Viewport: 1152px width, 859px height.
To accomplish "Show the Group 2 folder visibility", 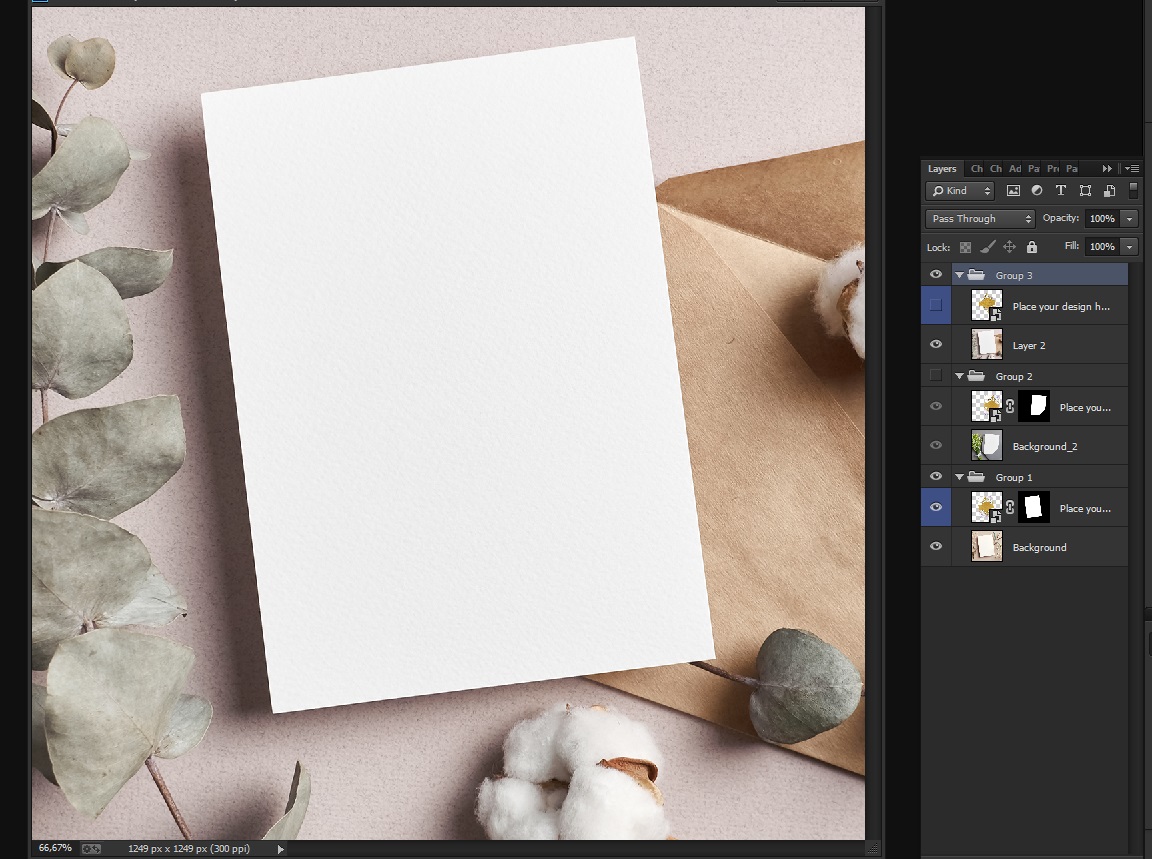I will click(936, 375).
